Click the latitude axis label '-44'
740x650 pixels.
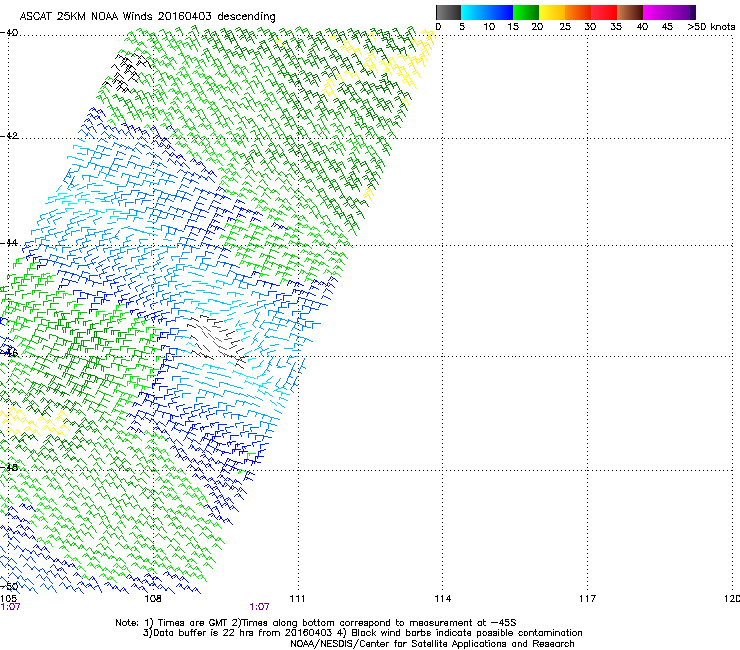[x=9, y=243]
